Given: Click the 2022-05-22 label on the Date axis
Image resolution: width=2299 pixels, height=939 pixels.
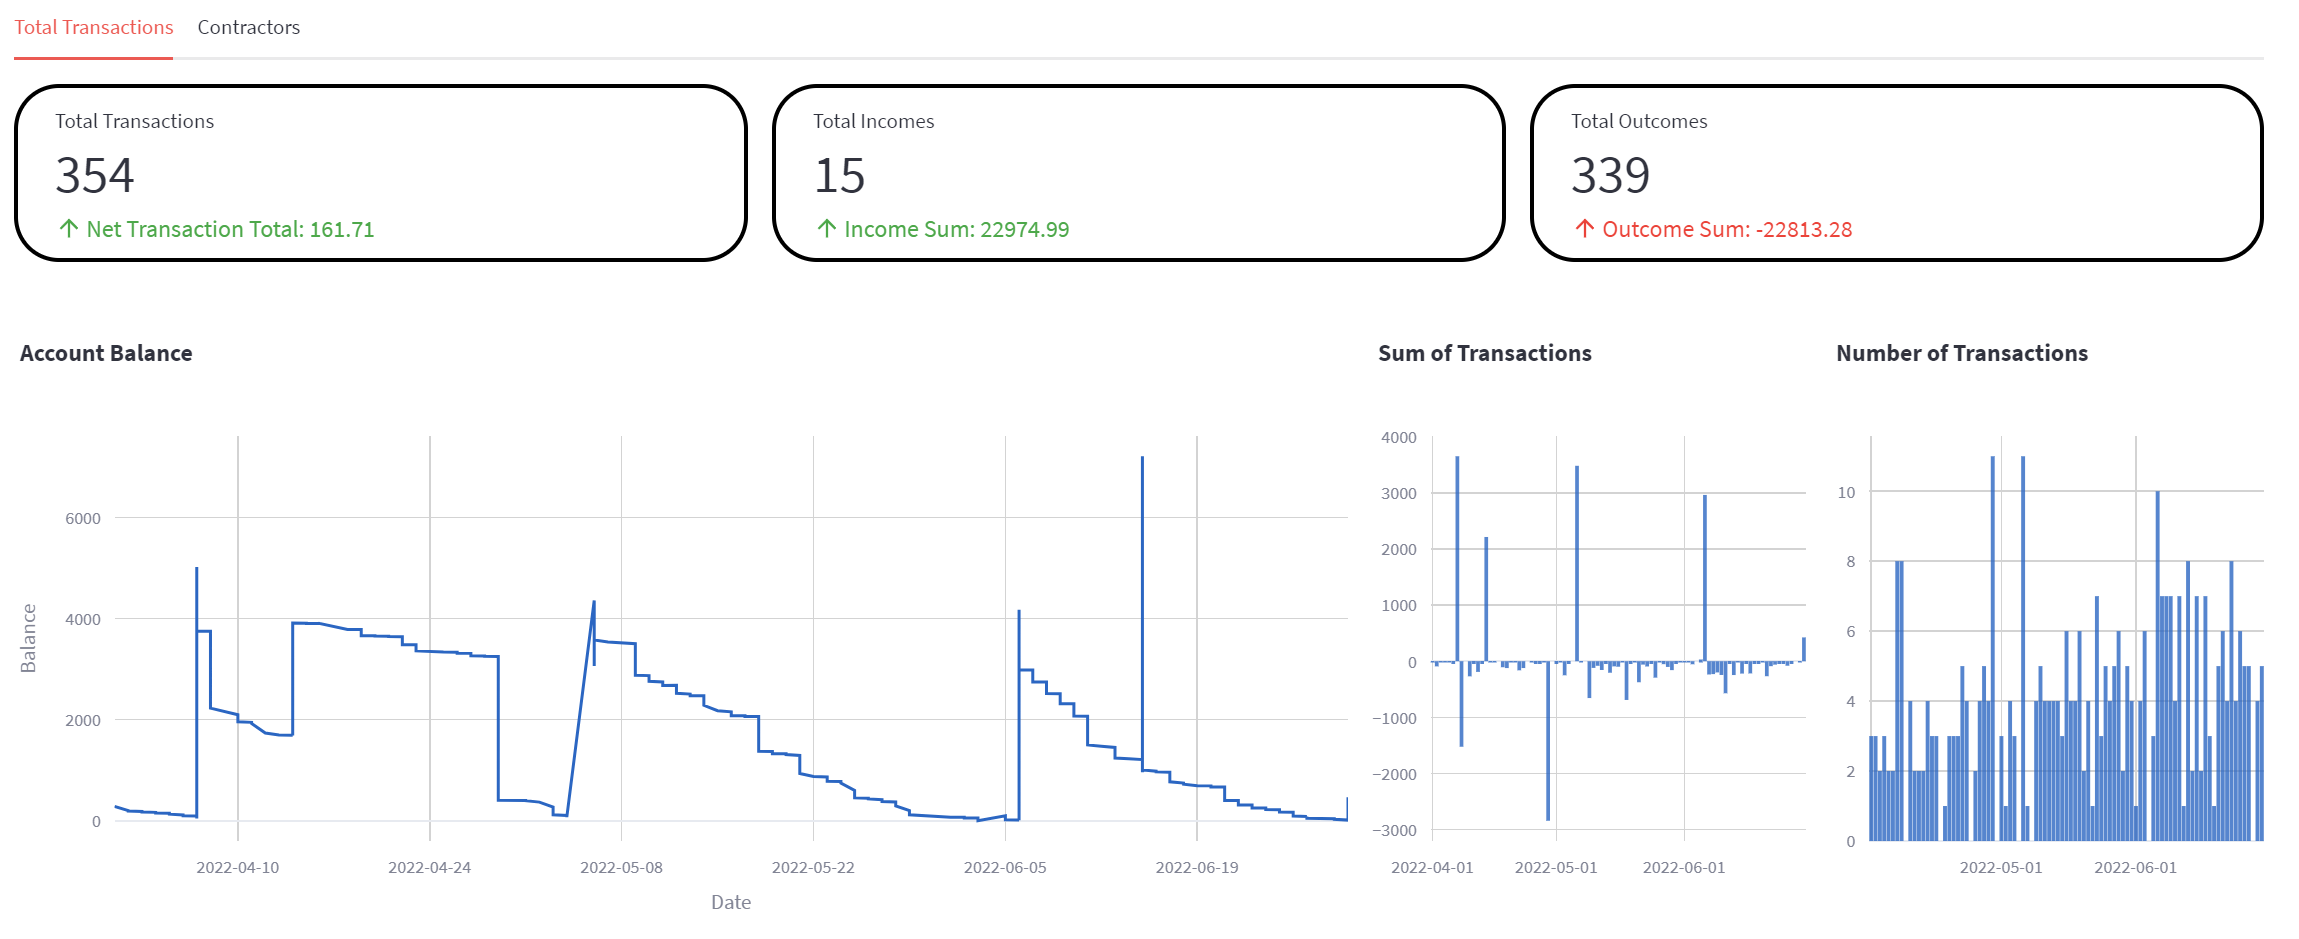Looking at the screenshot, I should pos(813,867).
